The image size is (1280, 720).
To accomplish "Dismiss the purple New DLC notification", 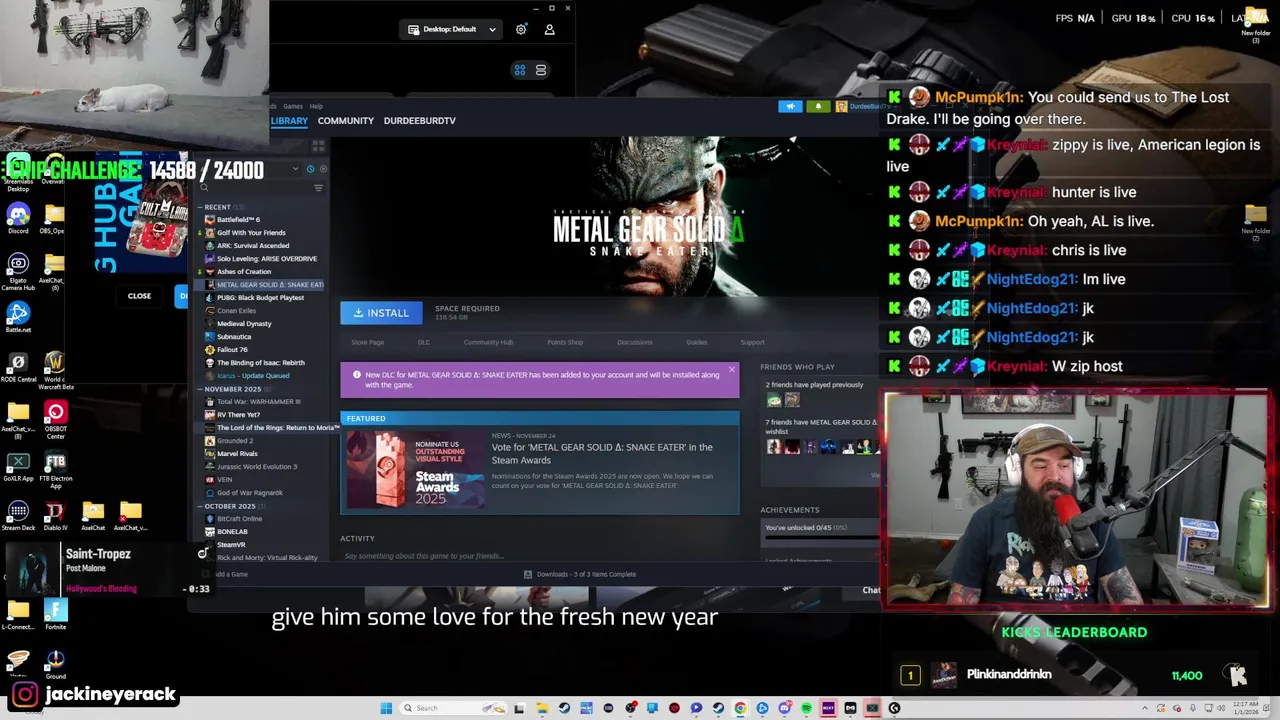I will [731, 371].
